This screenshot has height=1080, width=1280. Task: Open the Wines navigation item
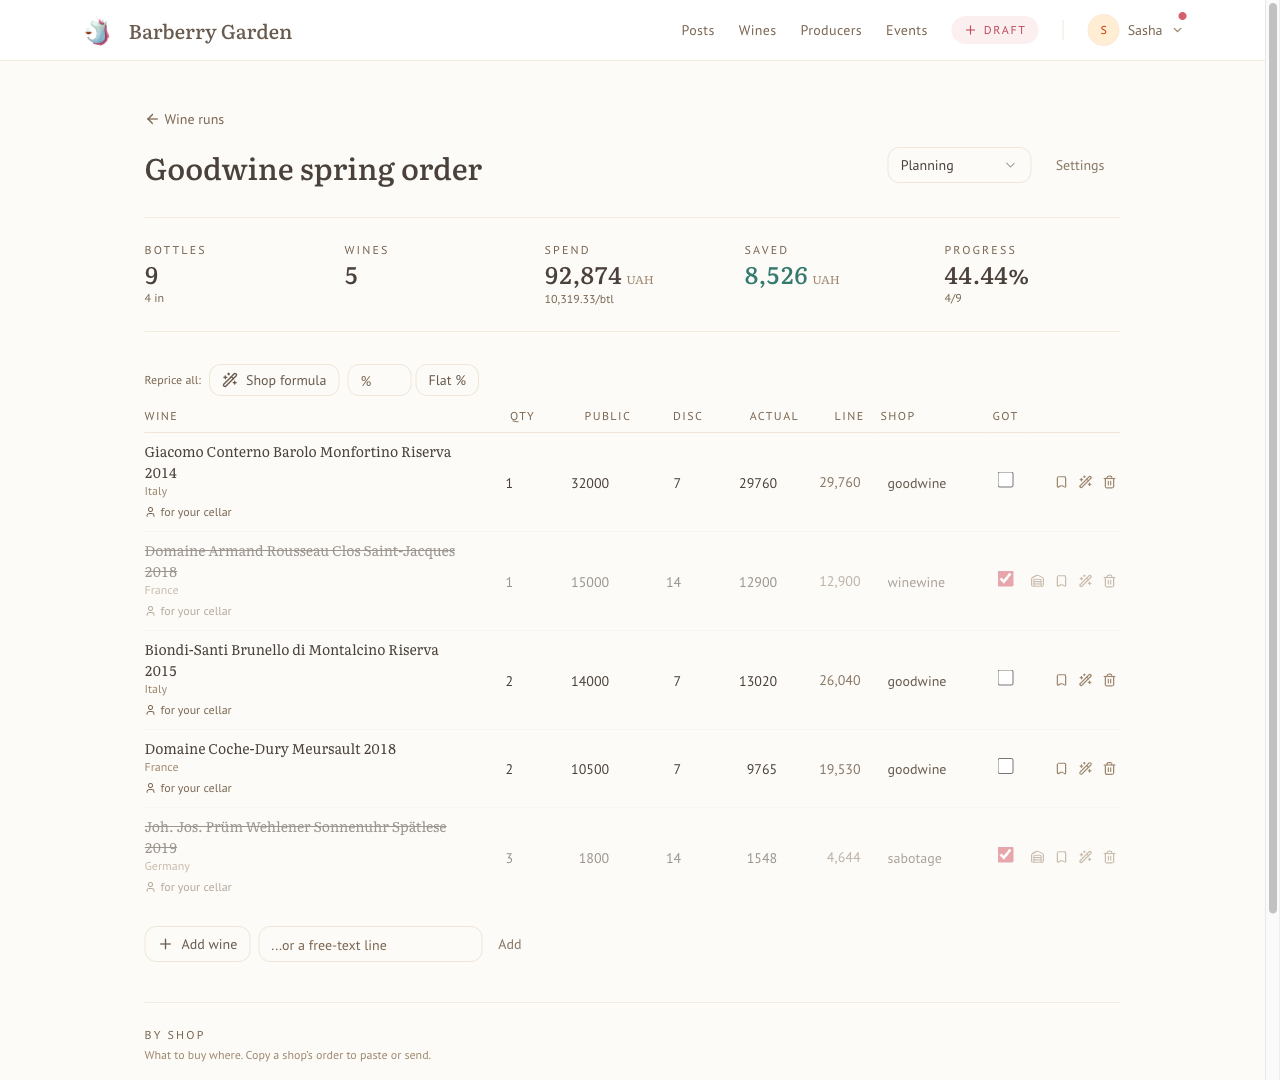click(757, 30)
